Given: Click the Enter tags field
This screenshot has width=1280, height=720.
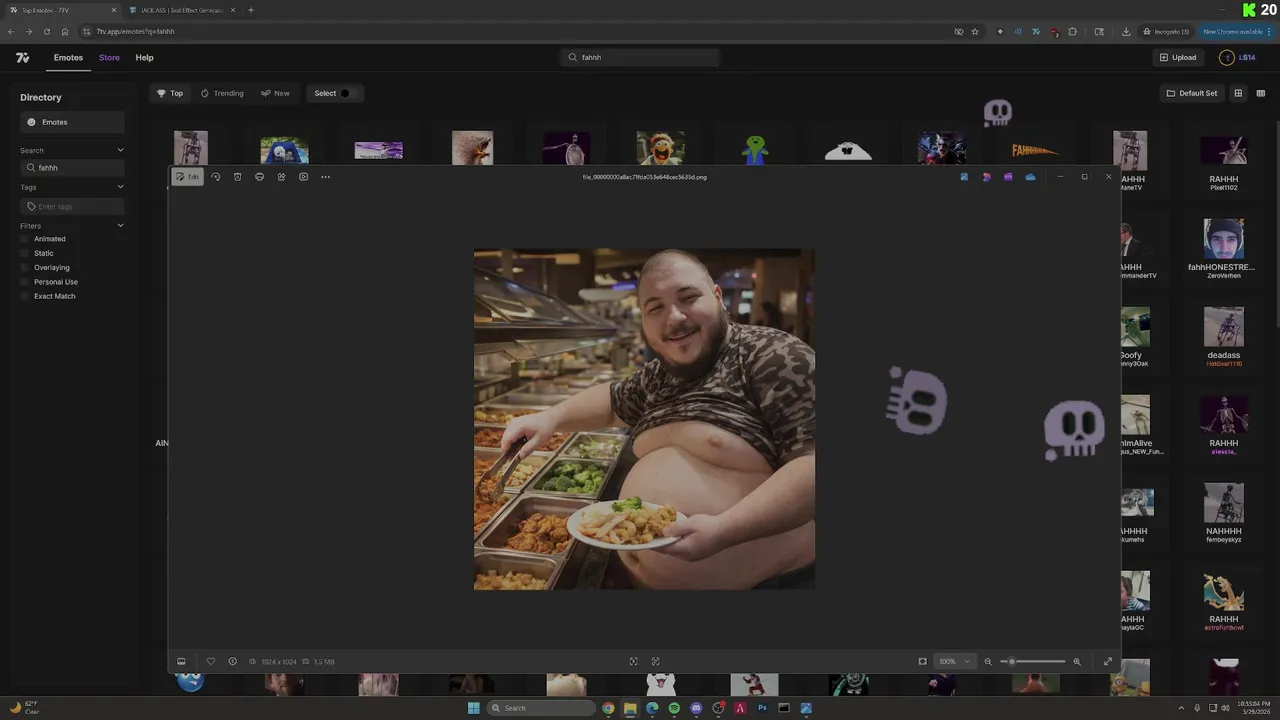Looking at the screenshot, I should [72, 206].
